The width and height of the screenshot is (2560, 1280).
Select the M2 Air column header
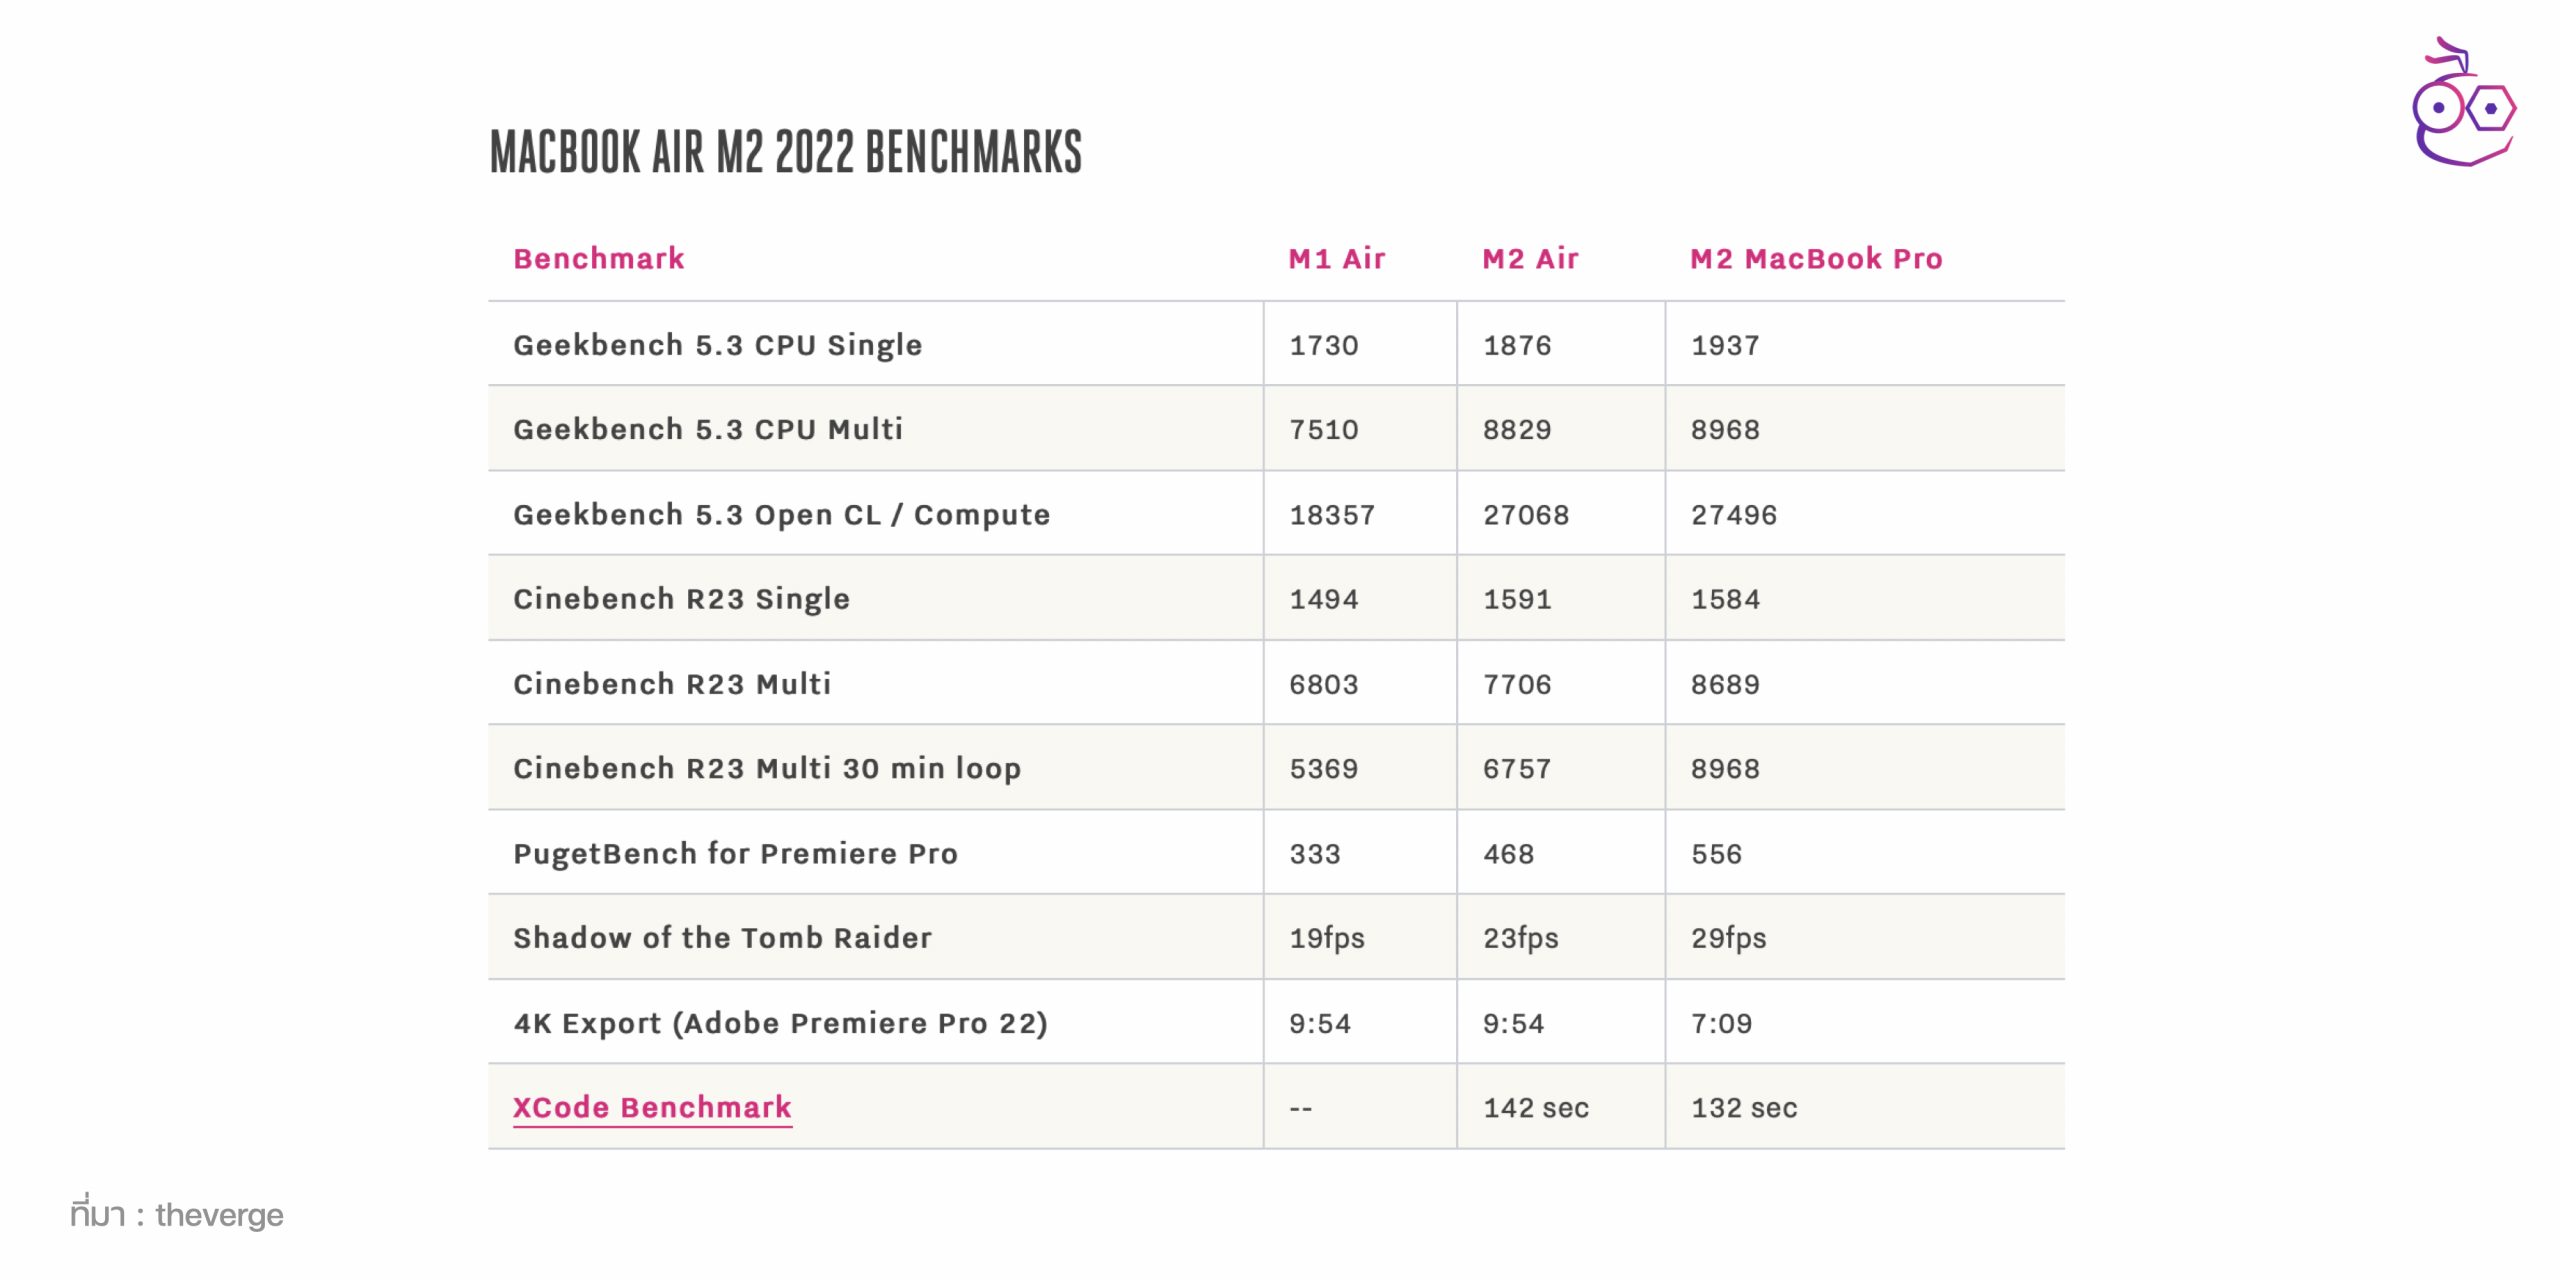pos(1530,259)
